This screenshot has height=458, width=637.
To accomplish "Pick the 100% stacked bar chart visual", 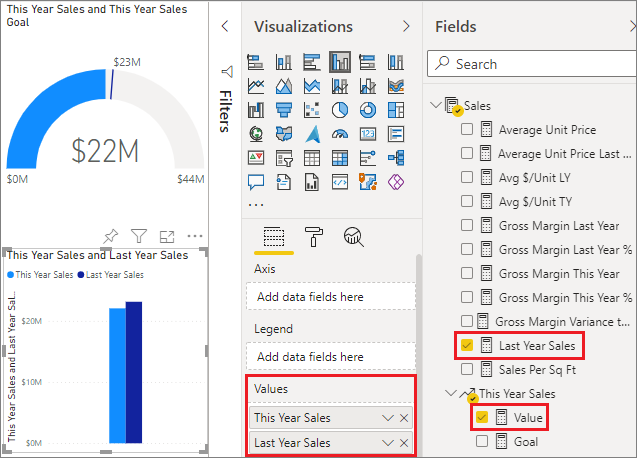I will tap(368, 62).
